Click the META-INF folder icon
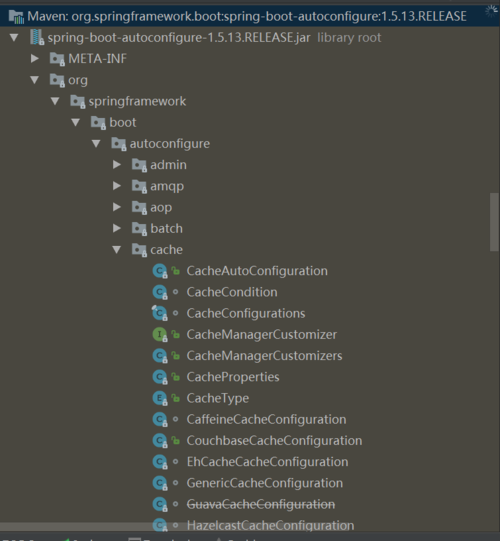This screenshot has height=541, width=500. click(57, 59)
